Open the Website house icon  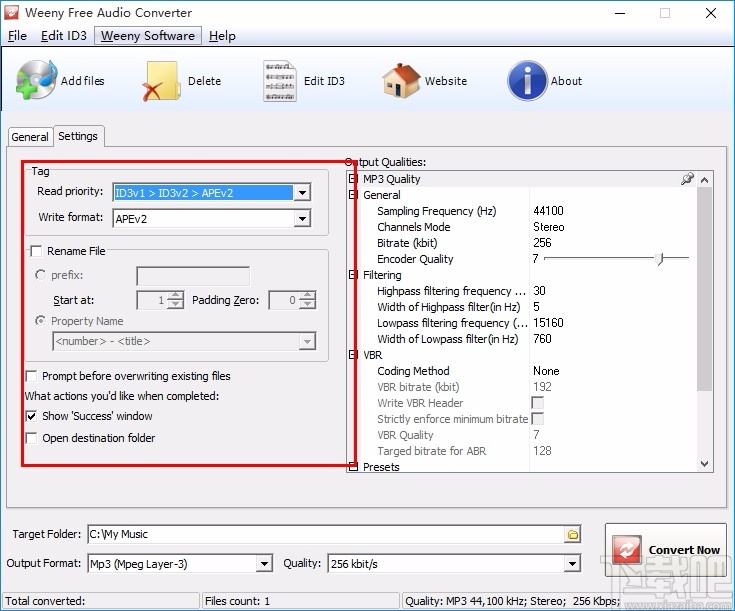click(401, 81)
